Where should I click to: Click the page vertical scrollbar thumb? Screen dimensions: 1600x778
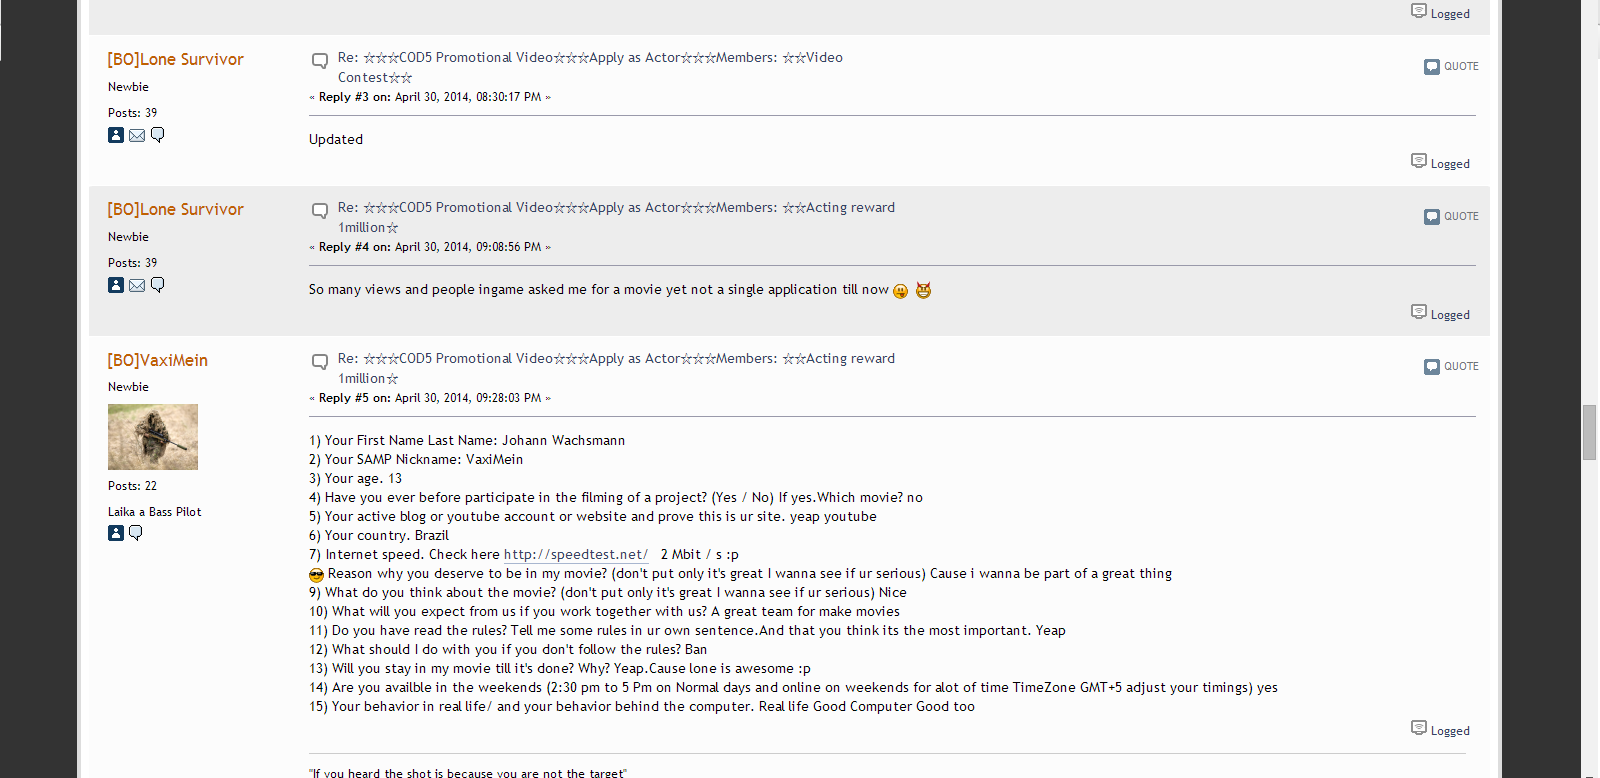(1589, 432)
